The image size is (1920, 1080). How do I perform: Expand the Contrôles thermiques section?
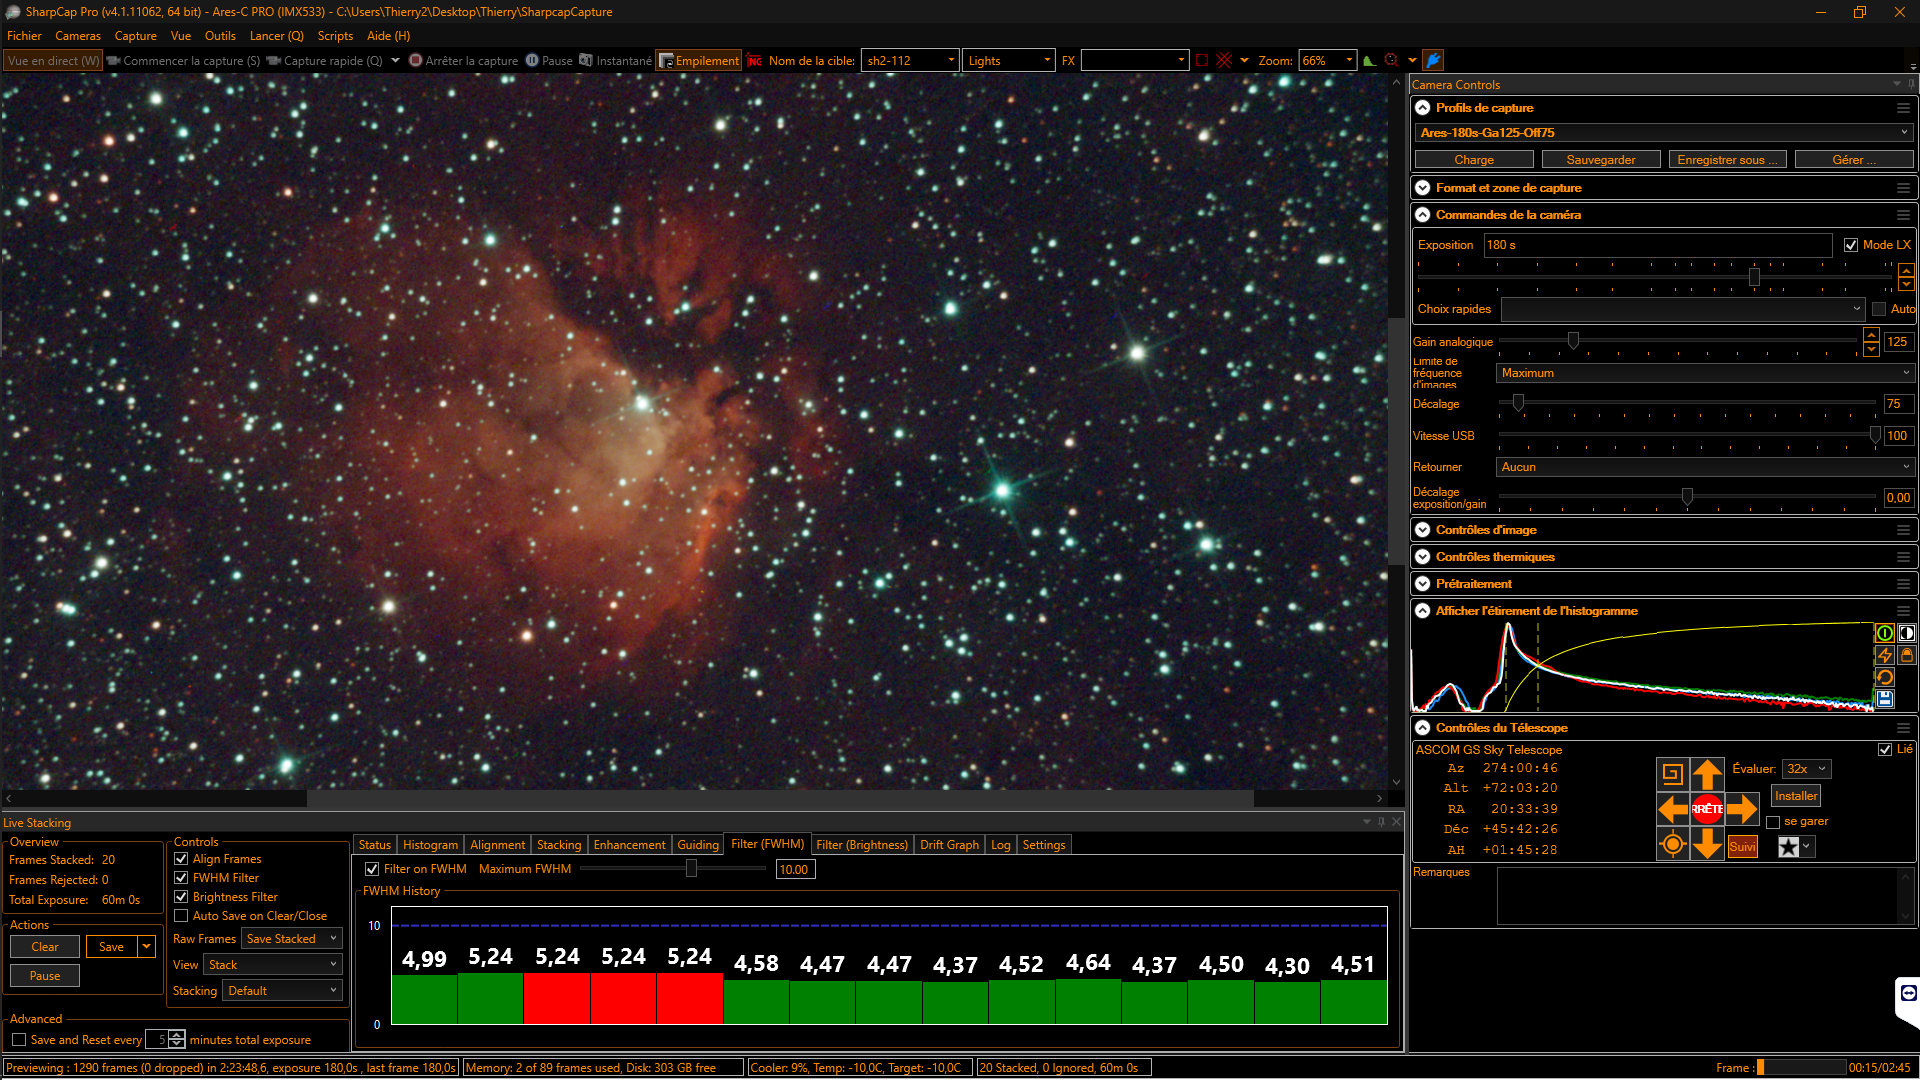(x=1422, y=557)
